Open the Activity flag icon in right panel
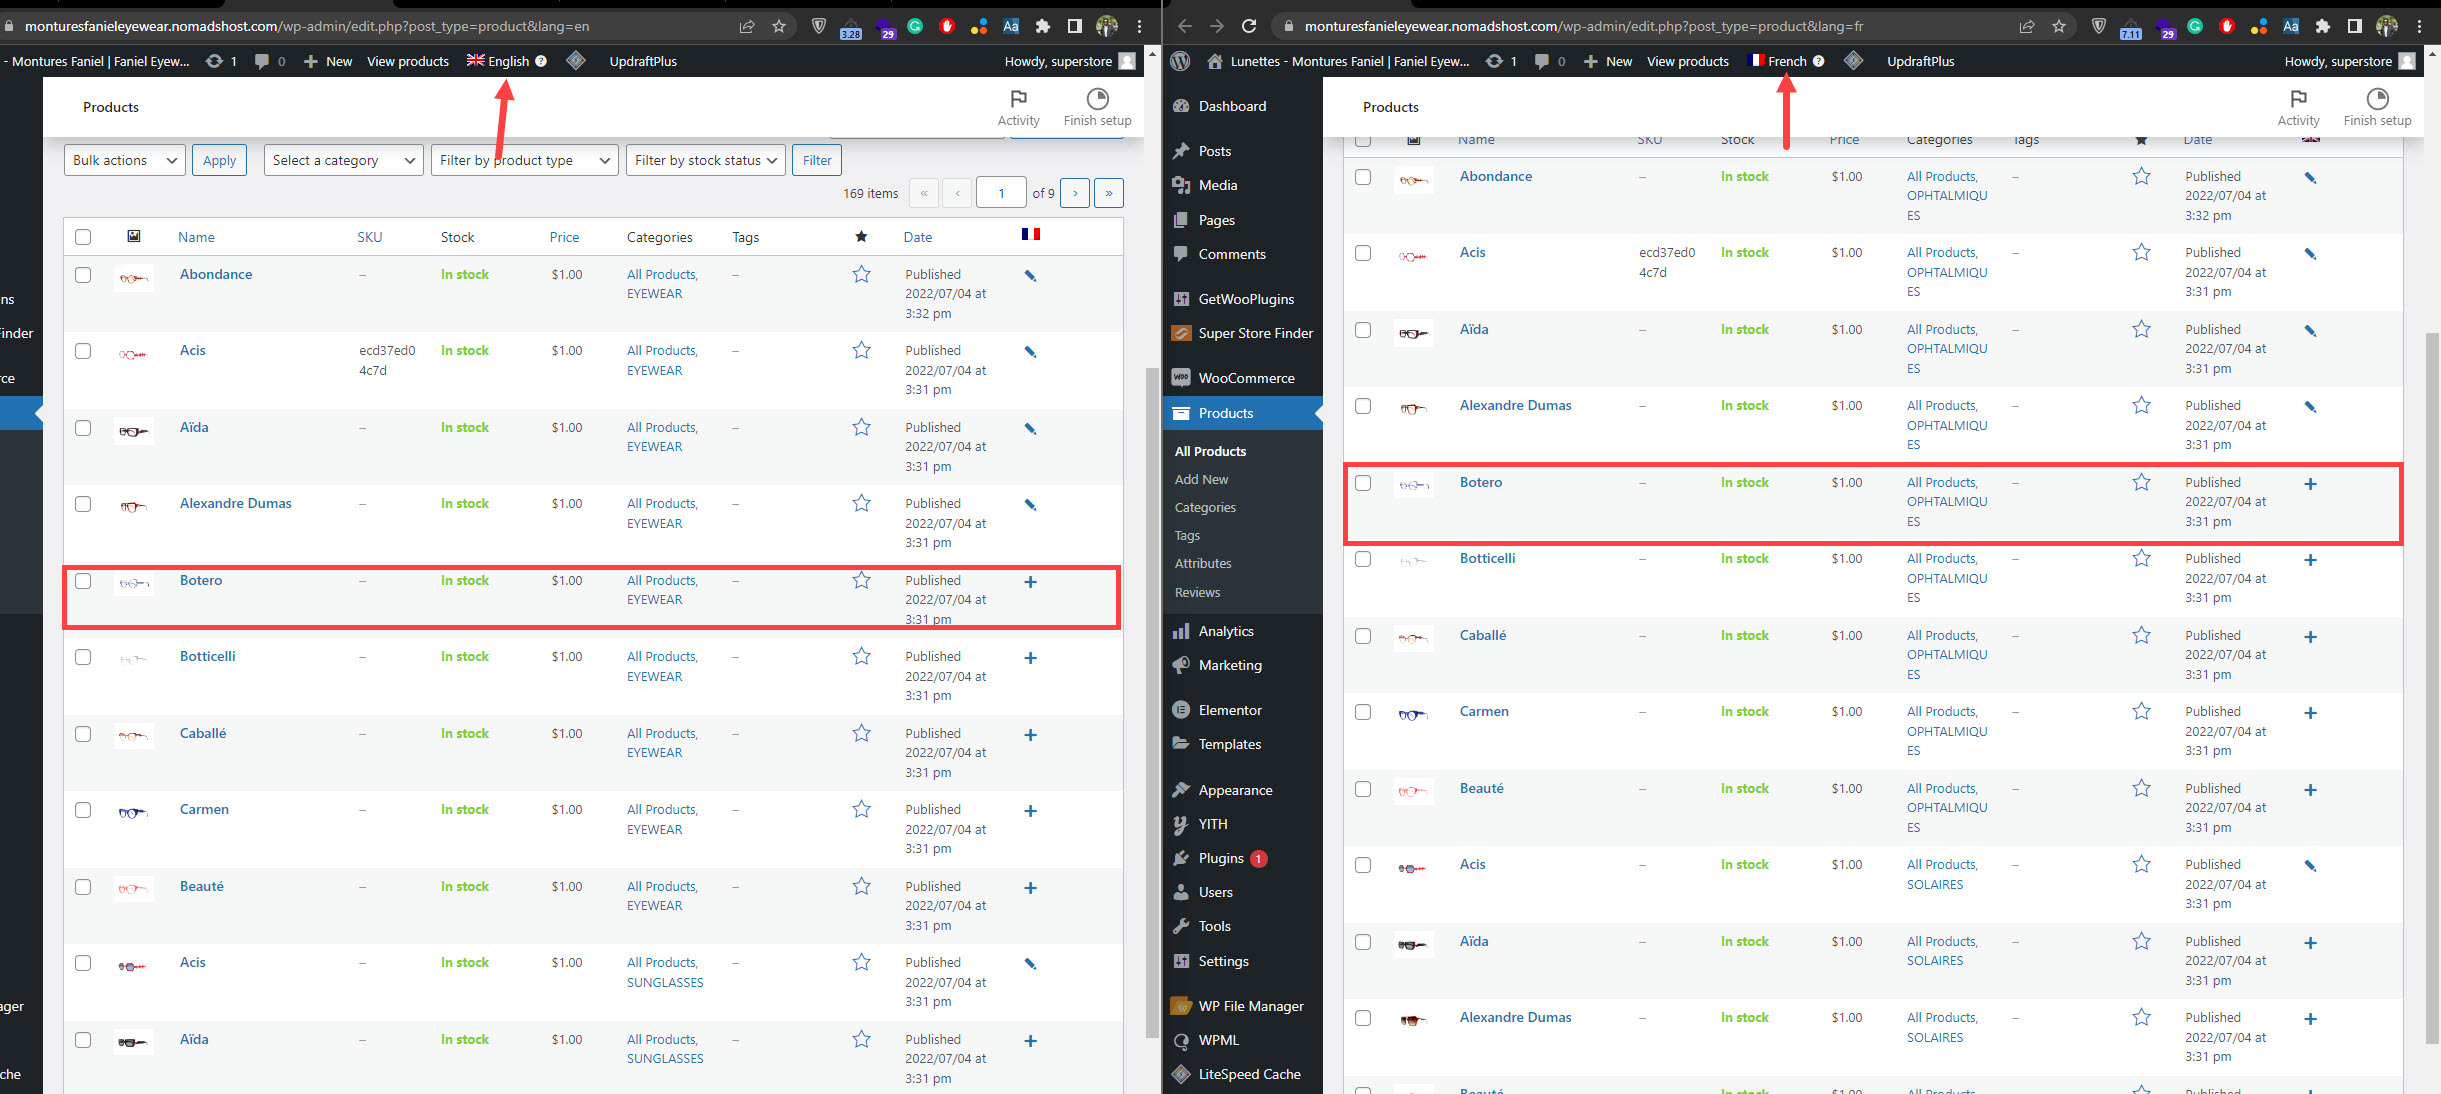The height and width of the screenshot is (1094, 2441). pos(2298,98)
